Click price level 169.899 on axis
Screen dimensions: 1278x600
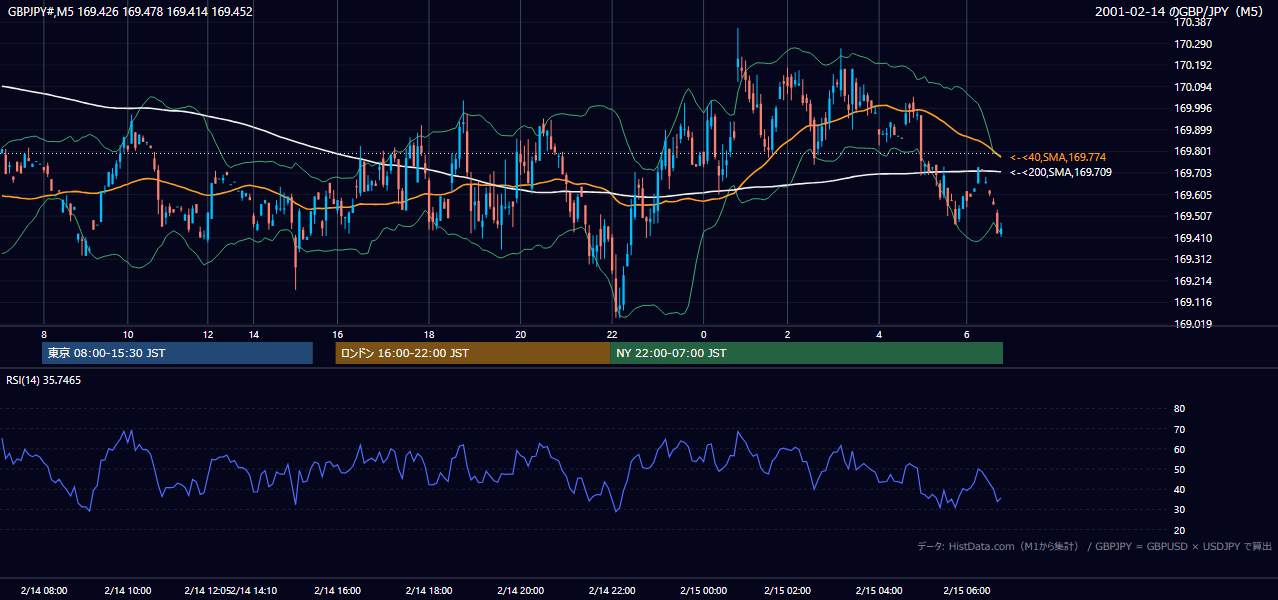[1193, 130]
